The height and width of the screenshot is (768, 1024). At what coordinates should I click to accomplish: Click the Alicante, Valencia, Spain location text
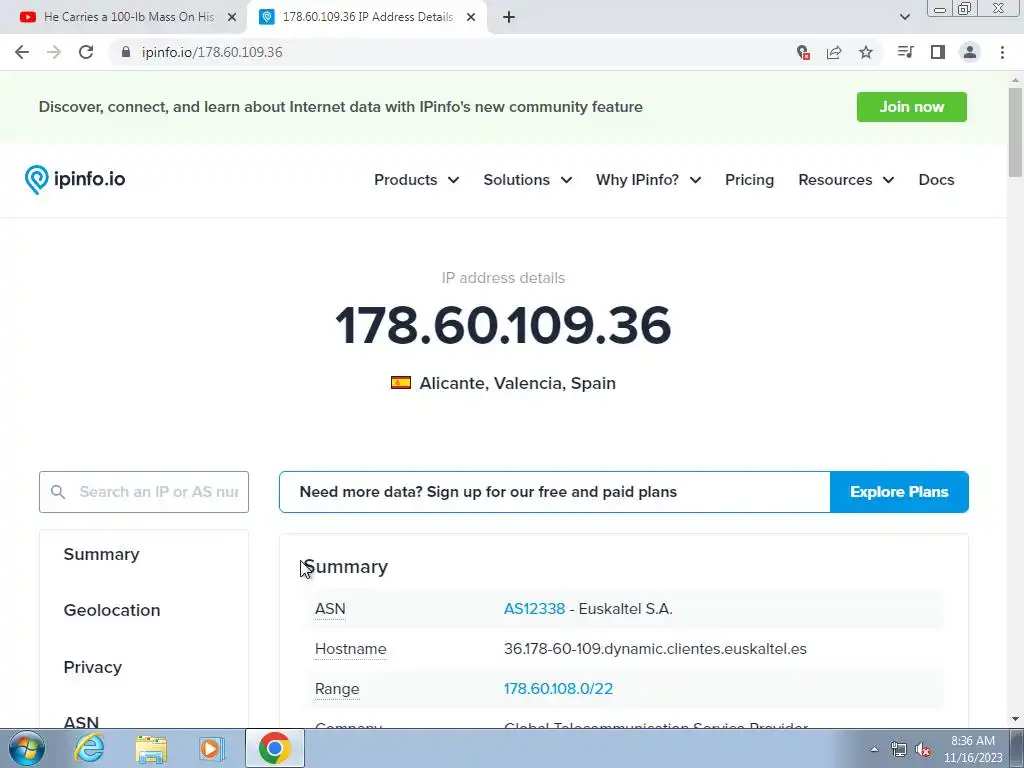[517, 383]
